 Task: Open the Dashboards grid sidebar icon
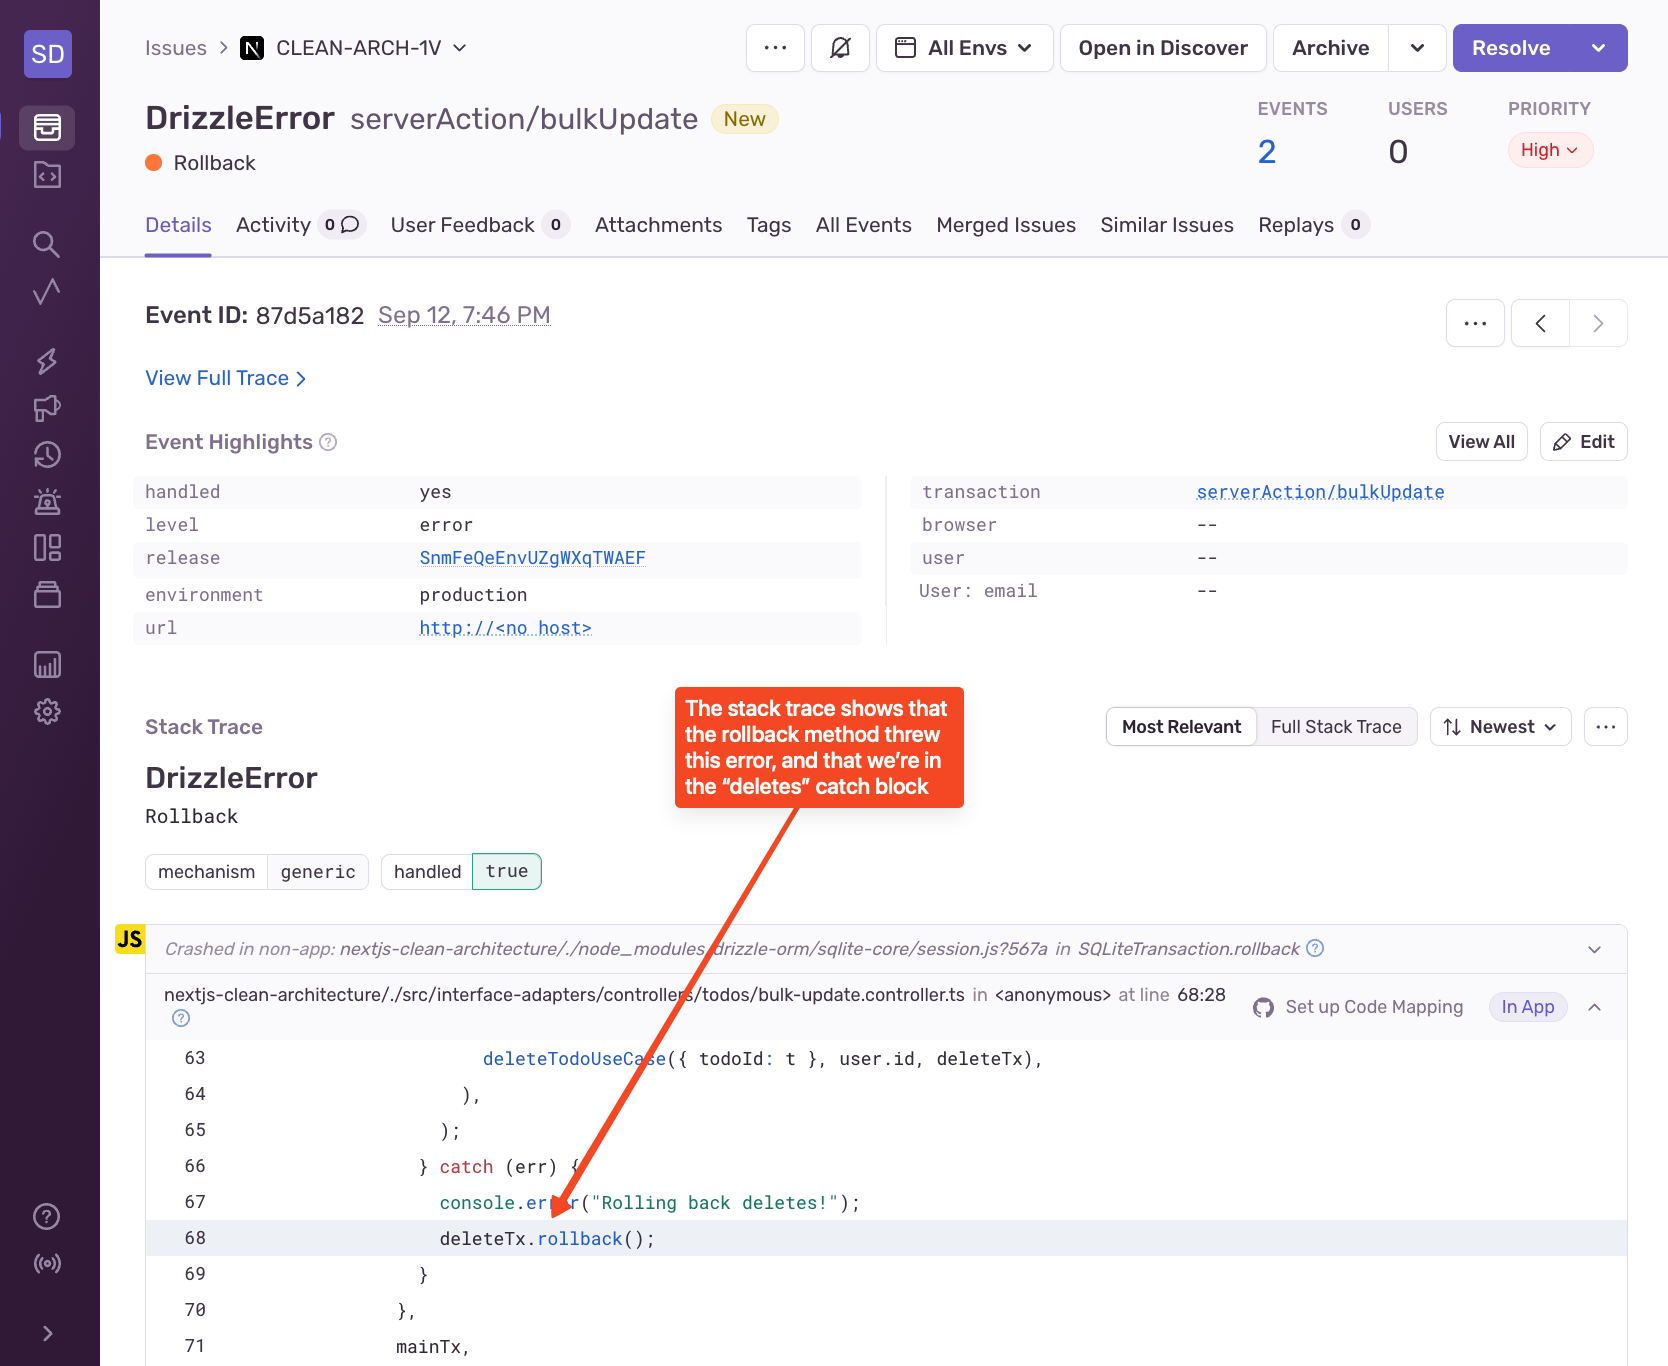[47, 548]
